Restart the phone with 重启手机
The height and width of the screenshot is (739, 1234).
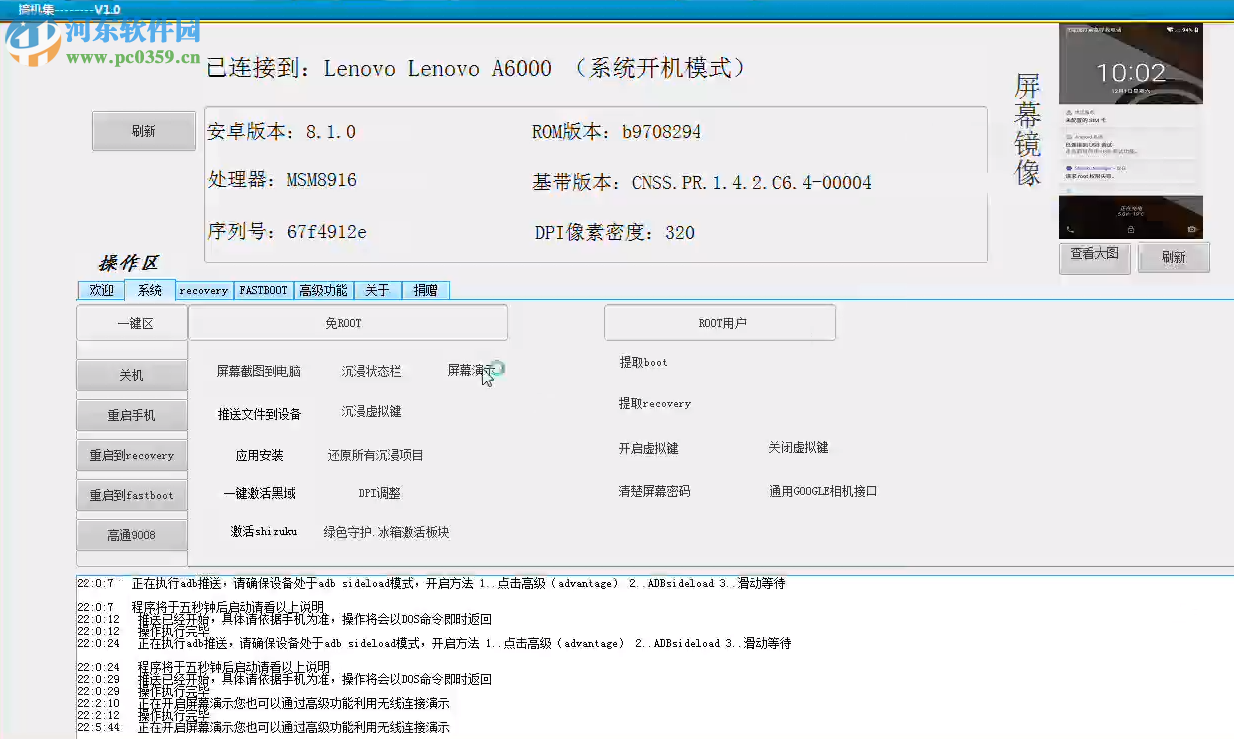tap(131, 415)
